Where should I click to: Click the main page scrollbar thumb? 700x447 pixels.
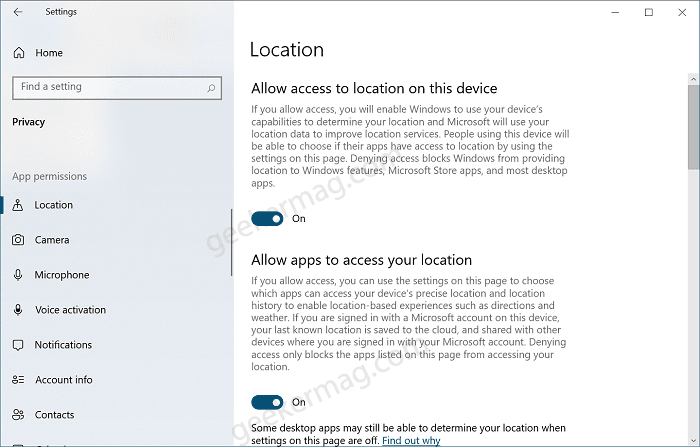coord(693,127)
